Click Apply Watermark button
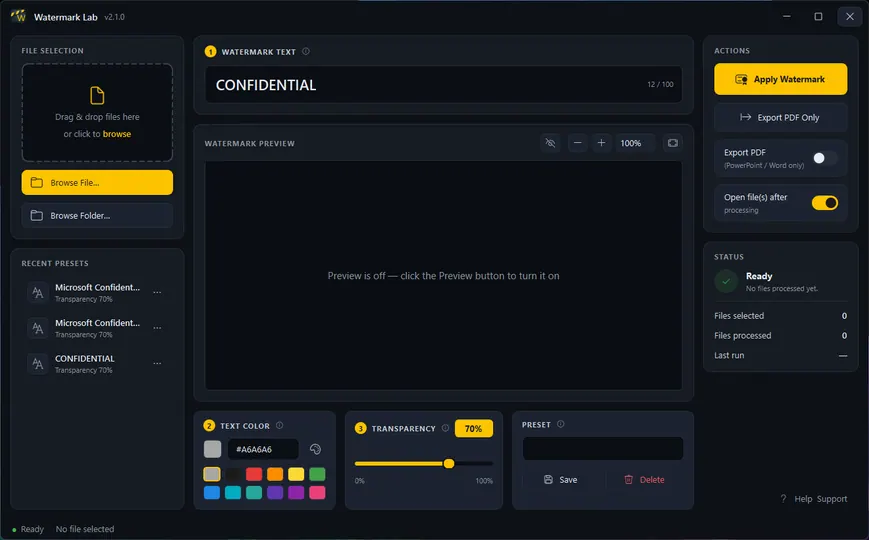This screenshot has width=869, height=540. (780, 79)
